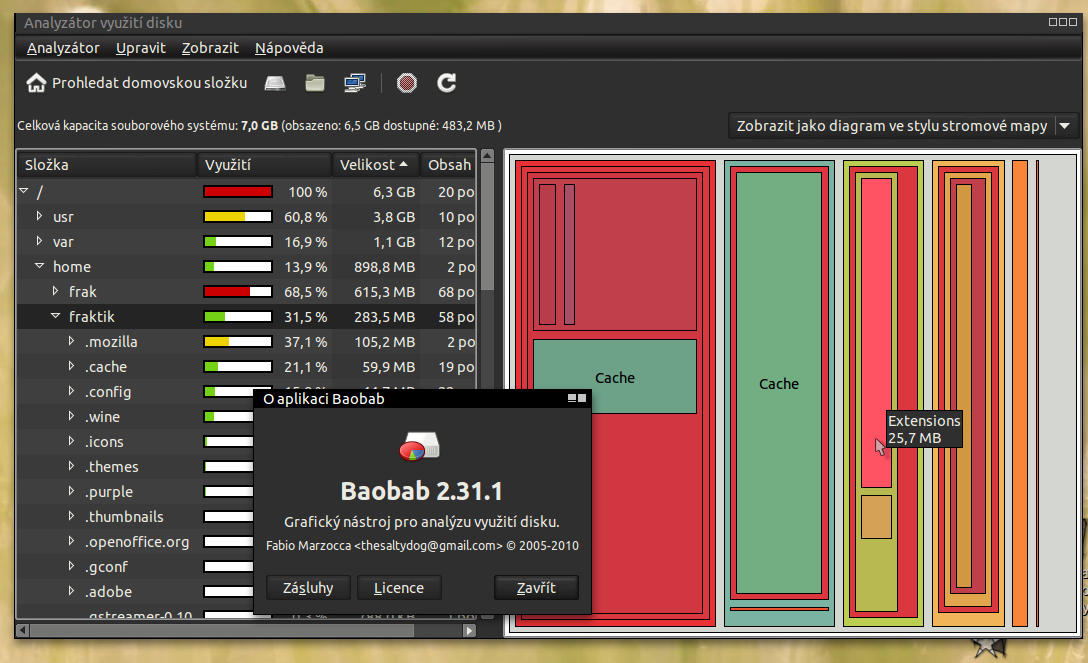Scan a remote folder via network icon
The height and width of the screenshot is (663, 1088).
coord(355,83)
